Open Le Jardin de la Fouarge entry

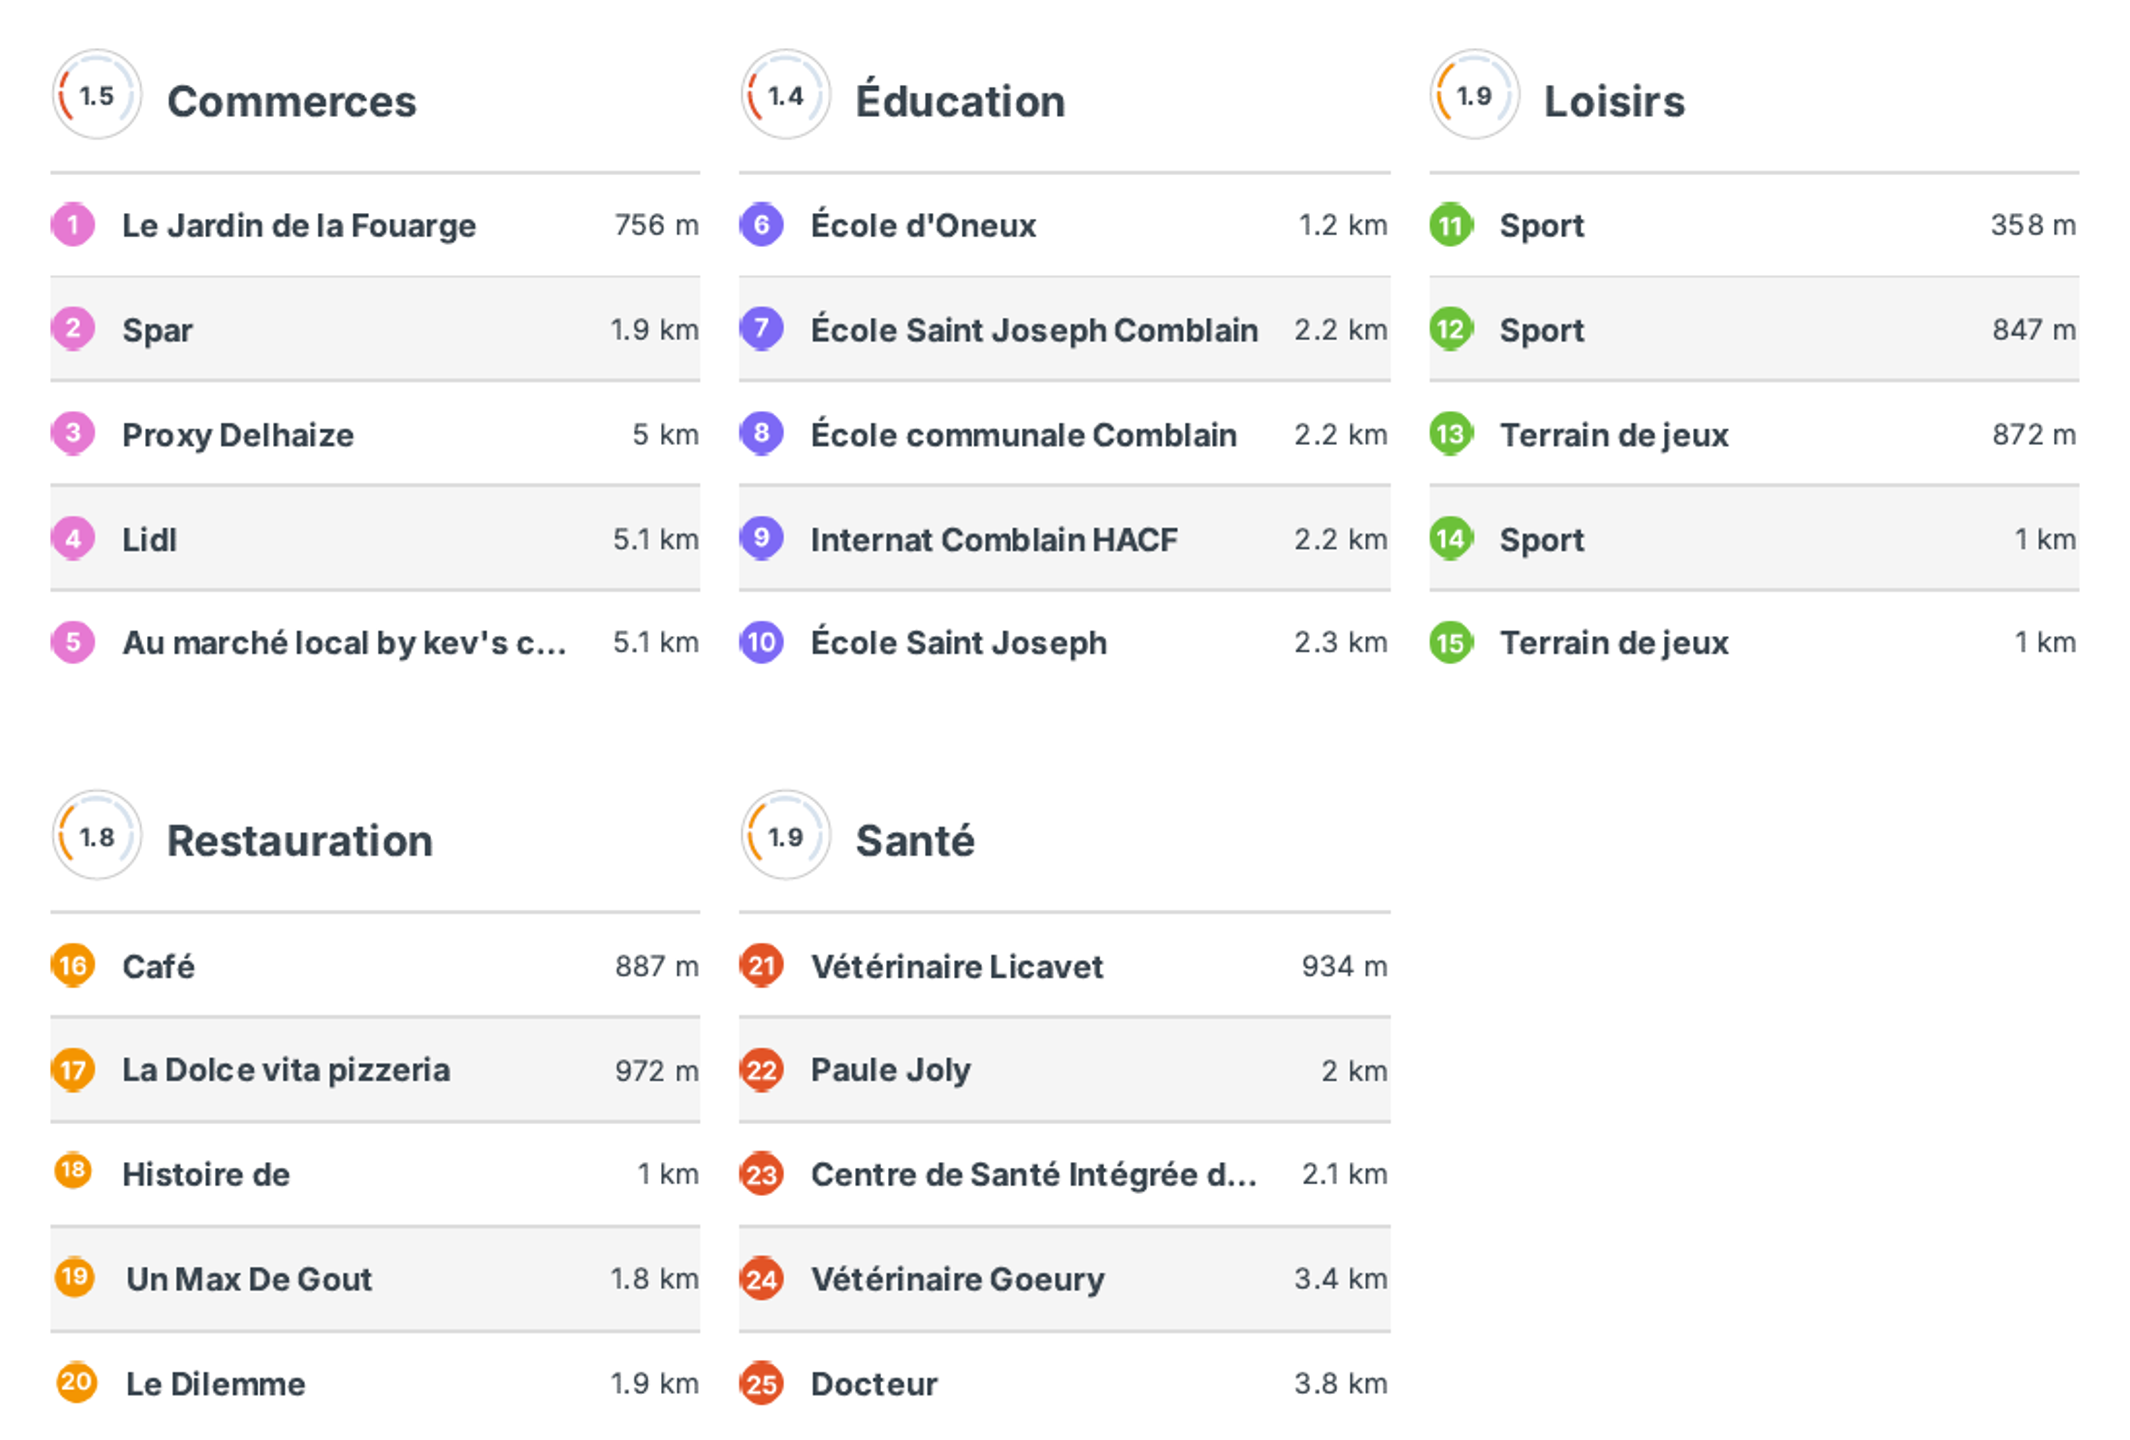coord(298,226)
